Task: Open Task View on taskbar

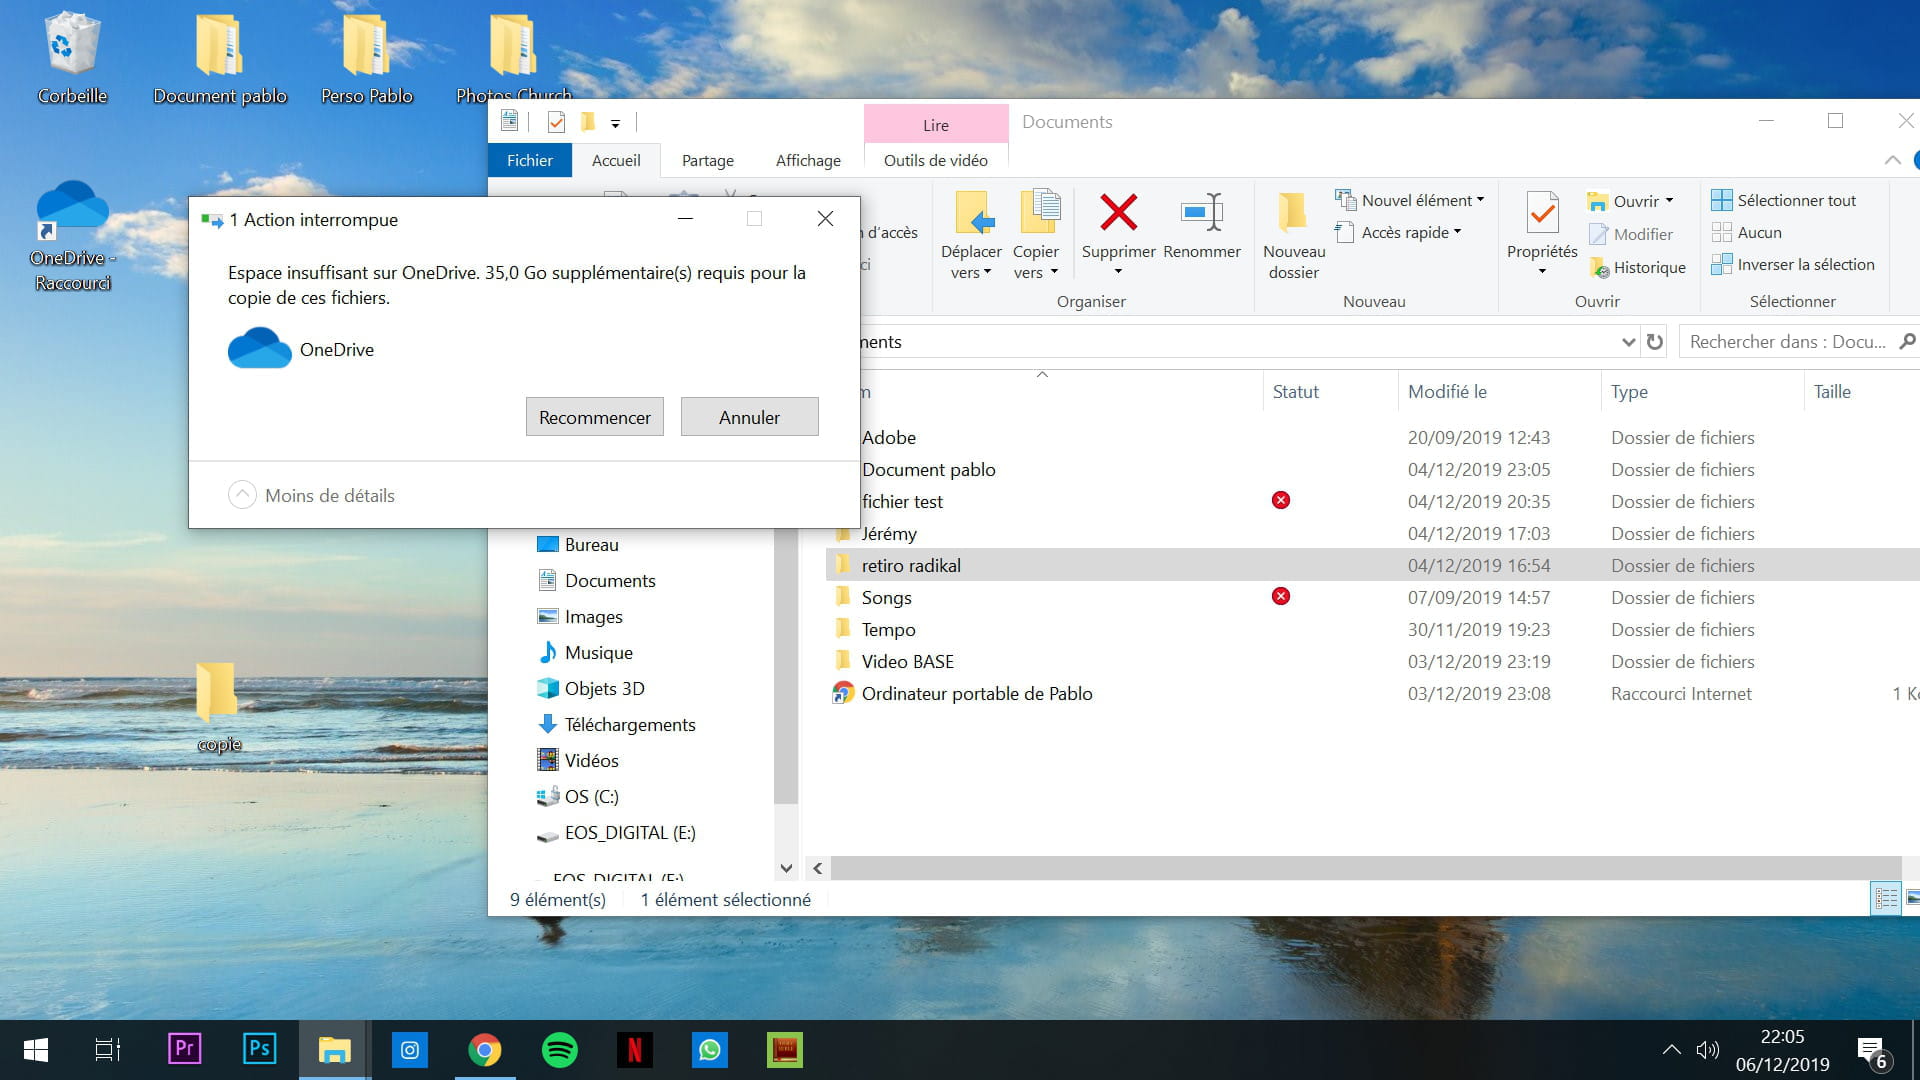Action: pos(108,1049)
